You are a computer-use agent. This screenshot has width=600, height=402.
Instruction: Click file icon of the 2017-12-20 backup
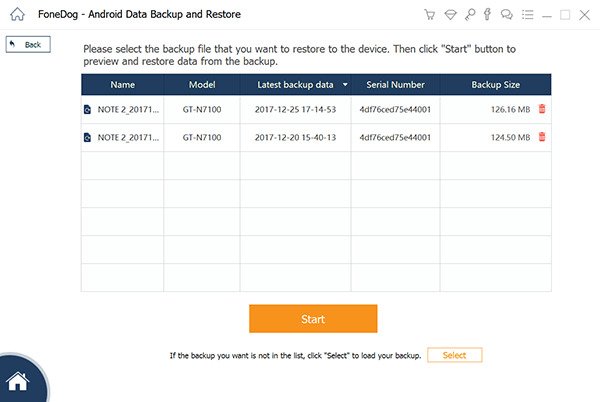coord(87,137)
